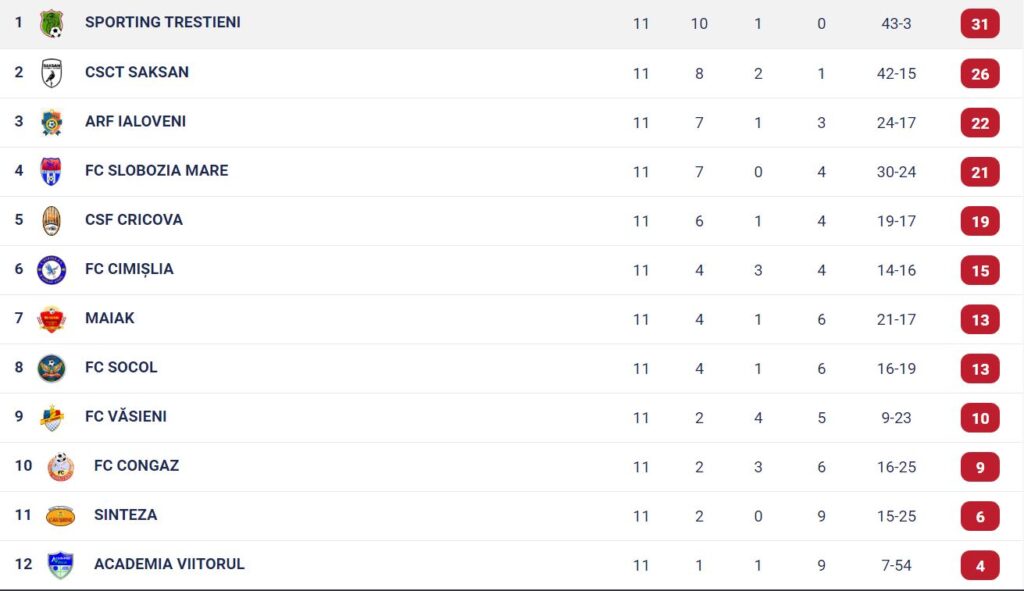
Task: Select the FC Slobozia Mare badge
Action: tap(51, 171)
